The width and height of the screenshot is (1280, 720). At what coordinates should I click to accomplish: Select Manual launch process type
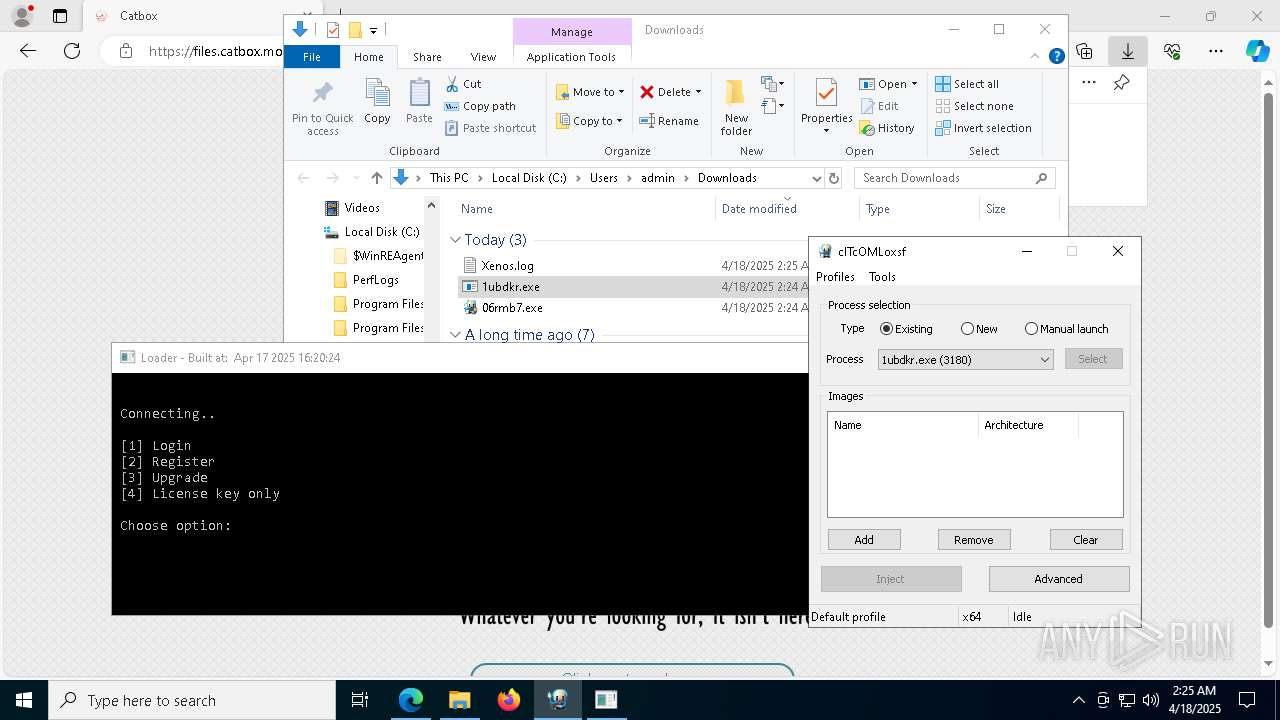(1066, 329)
